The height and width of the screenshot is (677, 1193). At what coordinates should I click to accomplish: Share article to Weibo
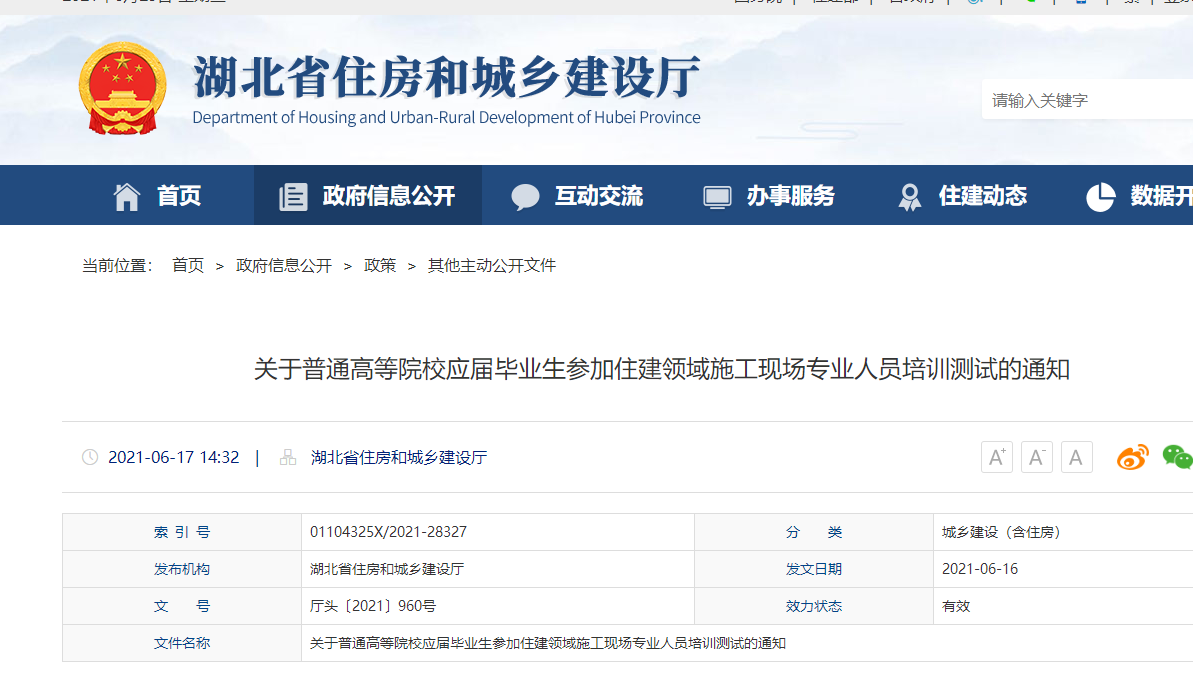pyautogui.click(x=1132, y=457)
